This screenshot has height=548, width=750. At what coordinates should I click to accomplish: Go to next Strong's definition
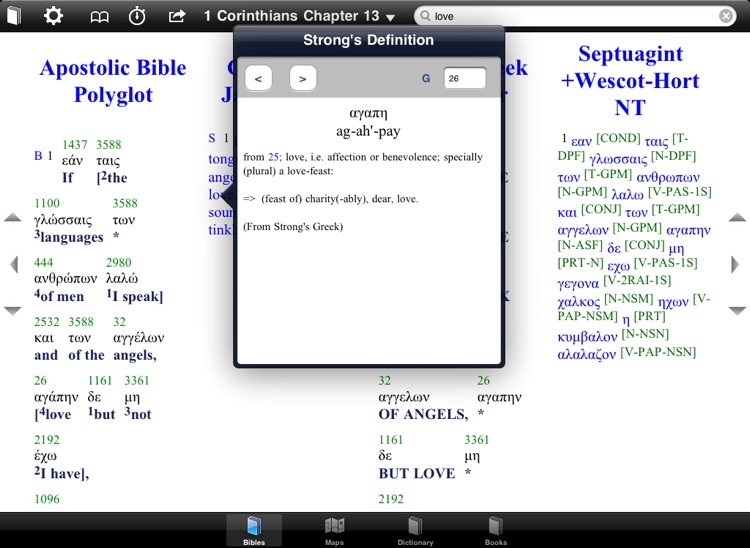click(303, 78)
